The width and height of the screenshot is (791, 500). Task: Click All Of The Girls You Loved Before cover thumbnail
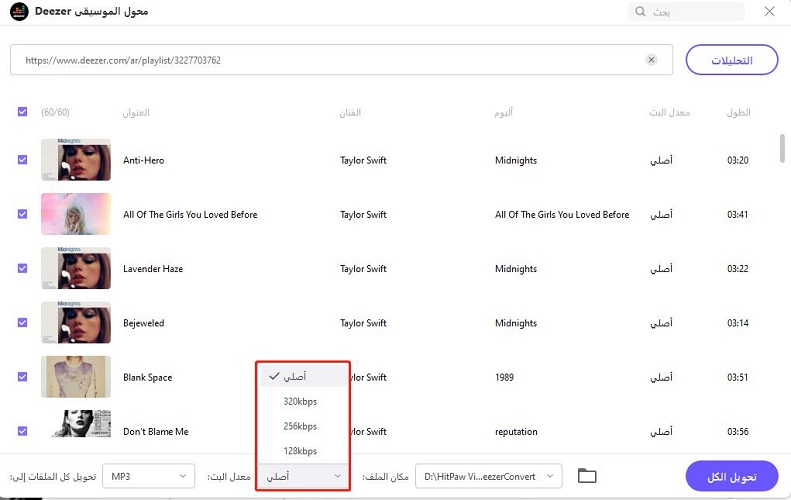point(76,214)
